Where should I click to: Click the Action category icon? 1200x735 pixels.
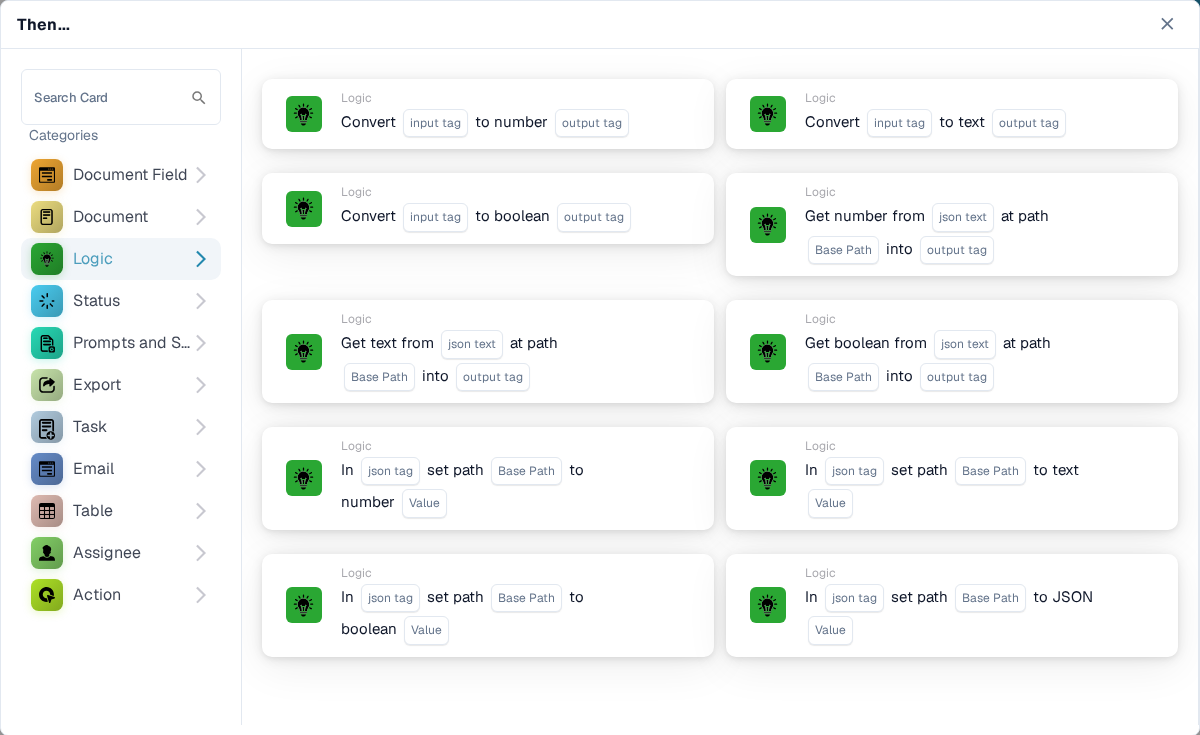pos(47,595)
